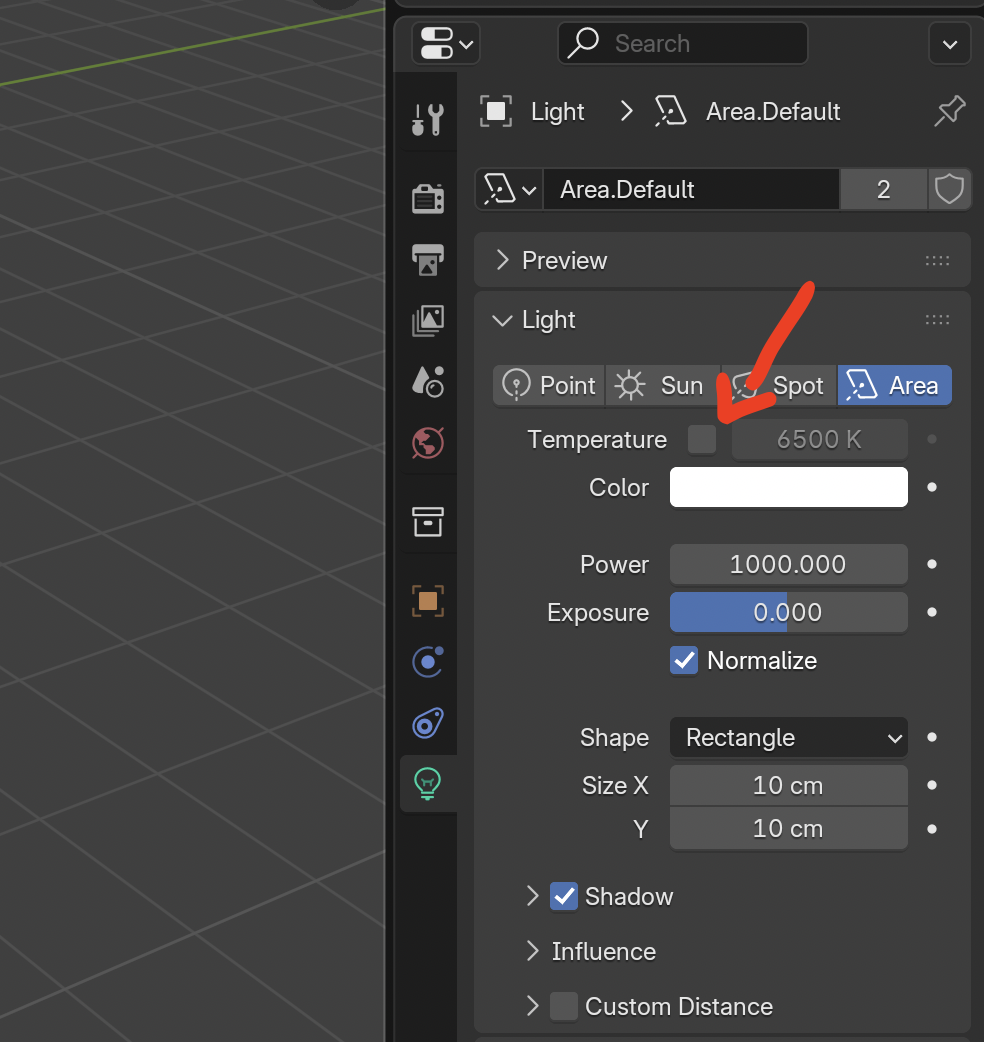The image size is (984, 1042).
Task: Open the Shape Rectangle dropdown
Action: (x=788, y=738)
